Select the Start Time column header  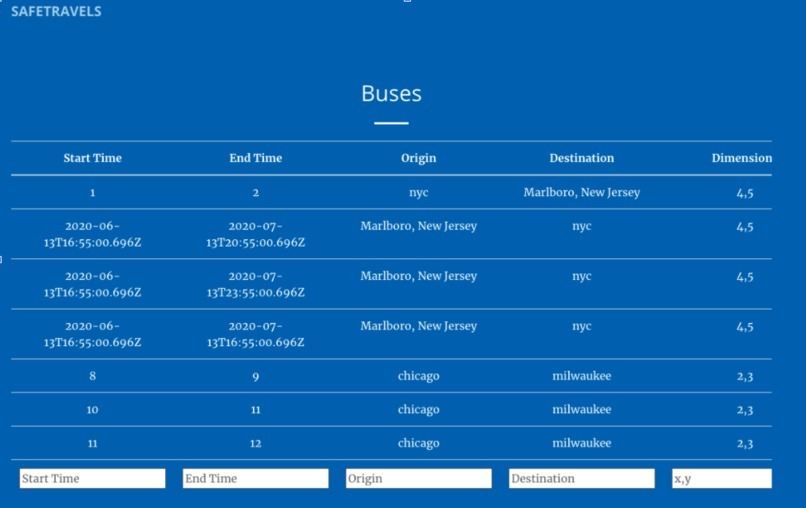coord(93,158)
